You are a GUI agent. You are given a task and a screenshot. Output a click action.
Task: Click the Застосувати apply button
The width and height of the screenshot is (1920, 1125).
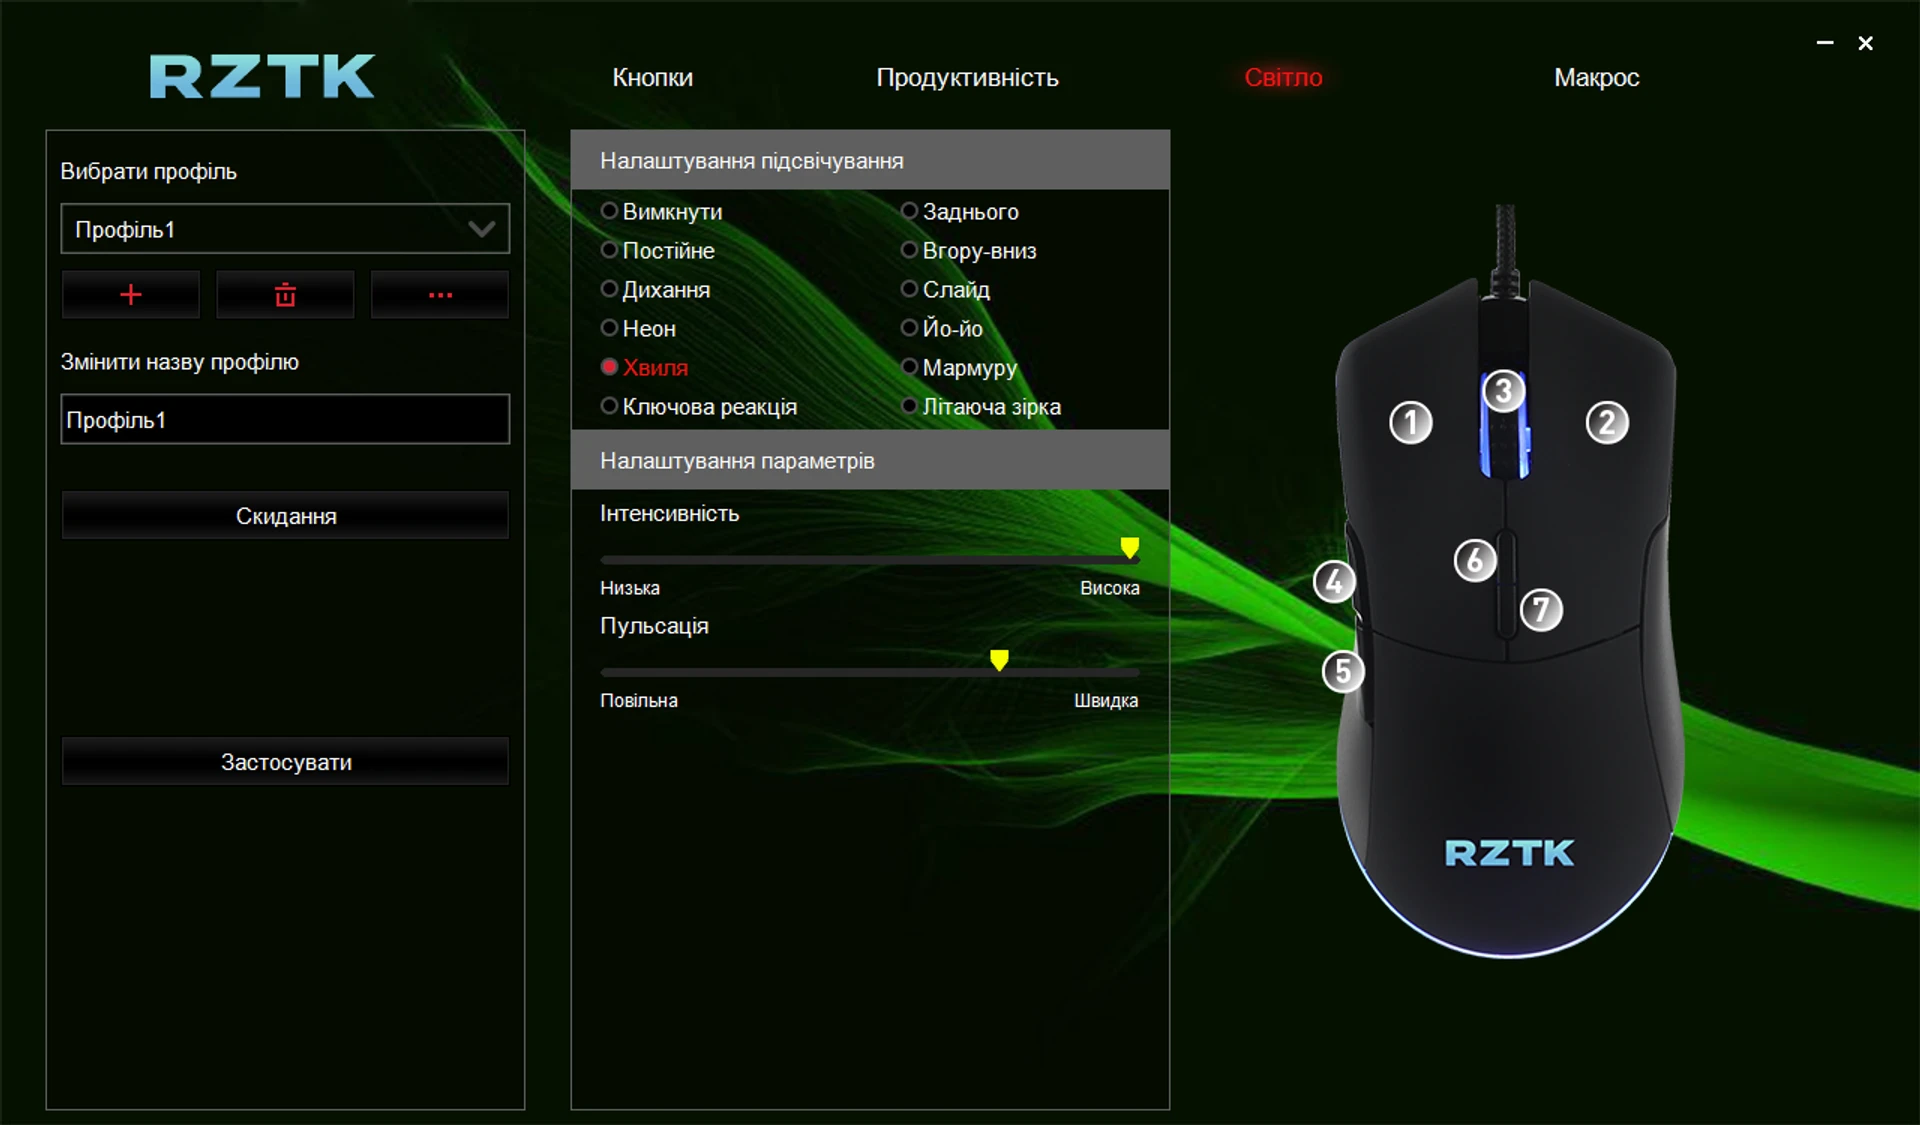point(285,762)
